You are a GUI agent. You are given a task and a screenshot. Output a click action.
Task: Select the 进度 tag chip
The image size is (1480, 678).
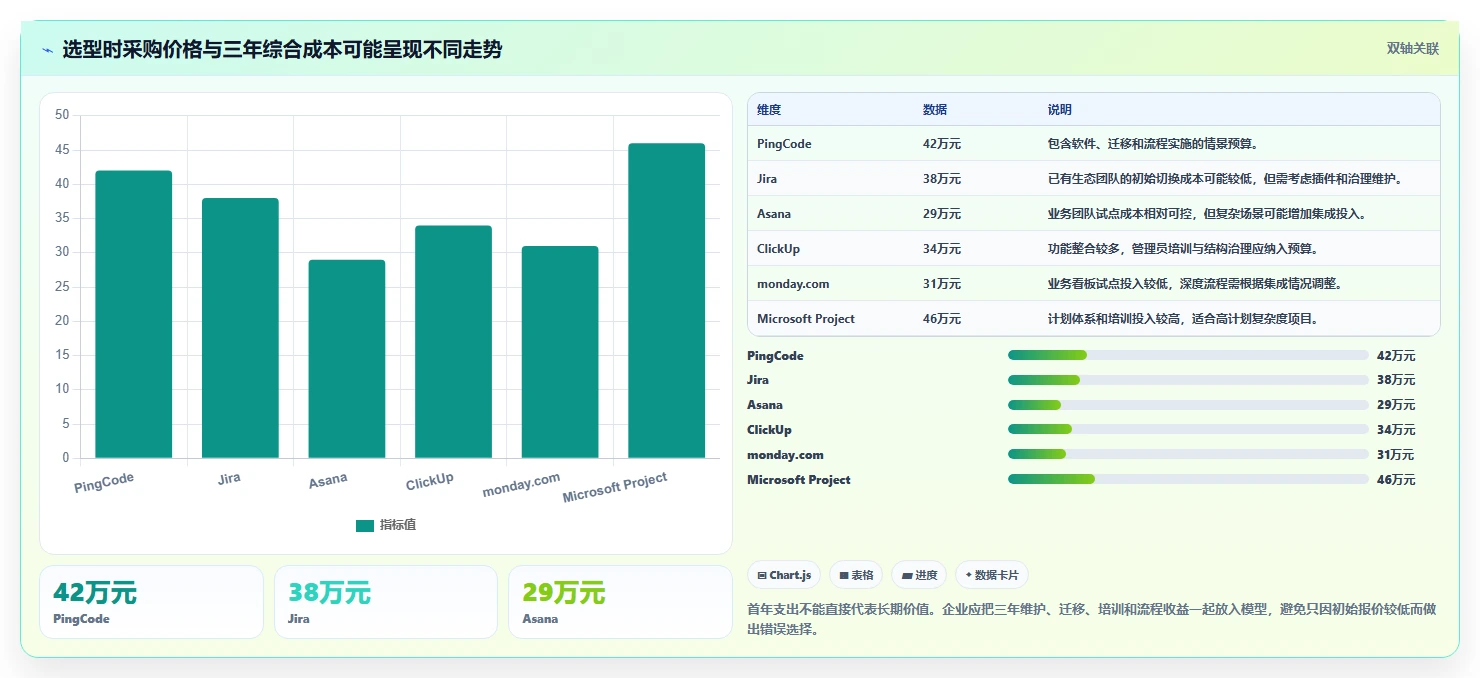[x=919, y=575]
